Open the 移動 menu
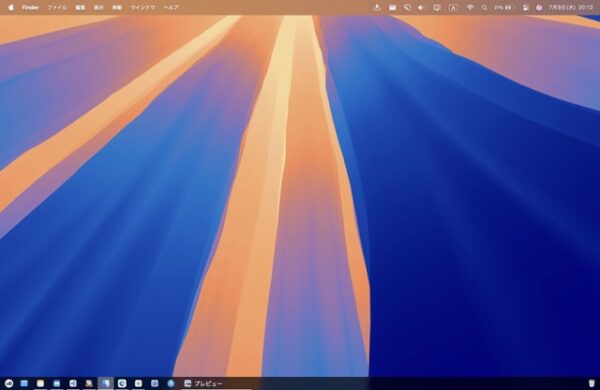This screenshot has width=600, height=390. 117,7
